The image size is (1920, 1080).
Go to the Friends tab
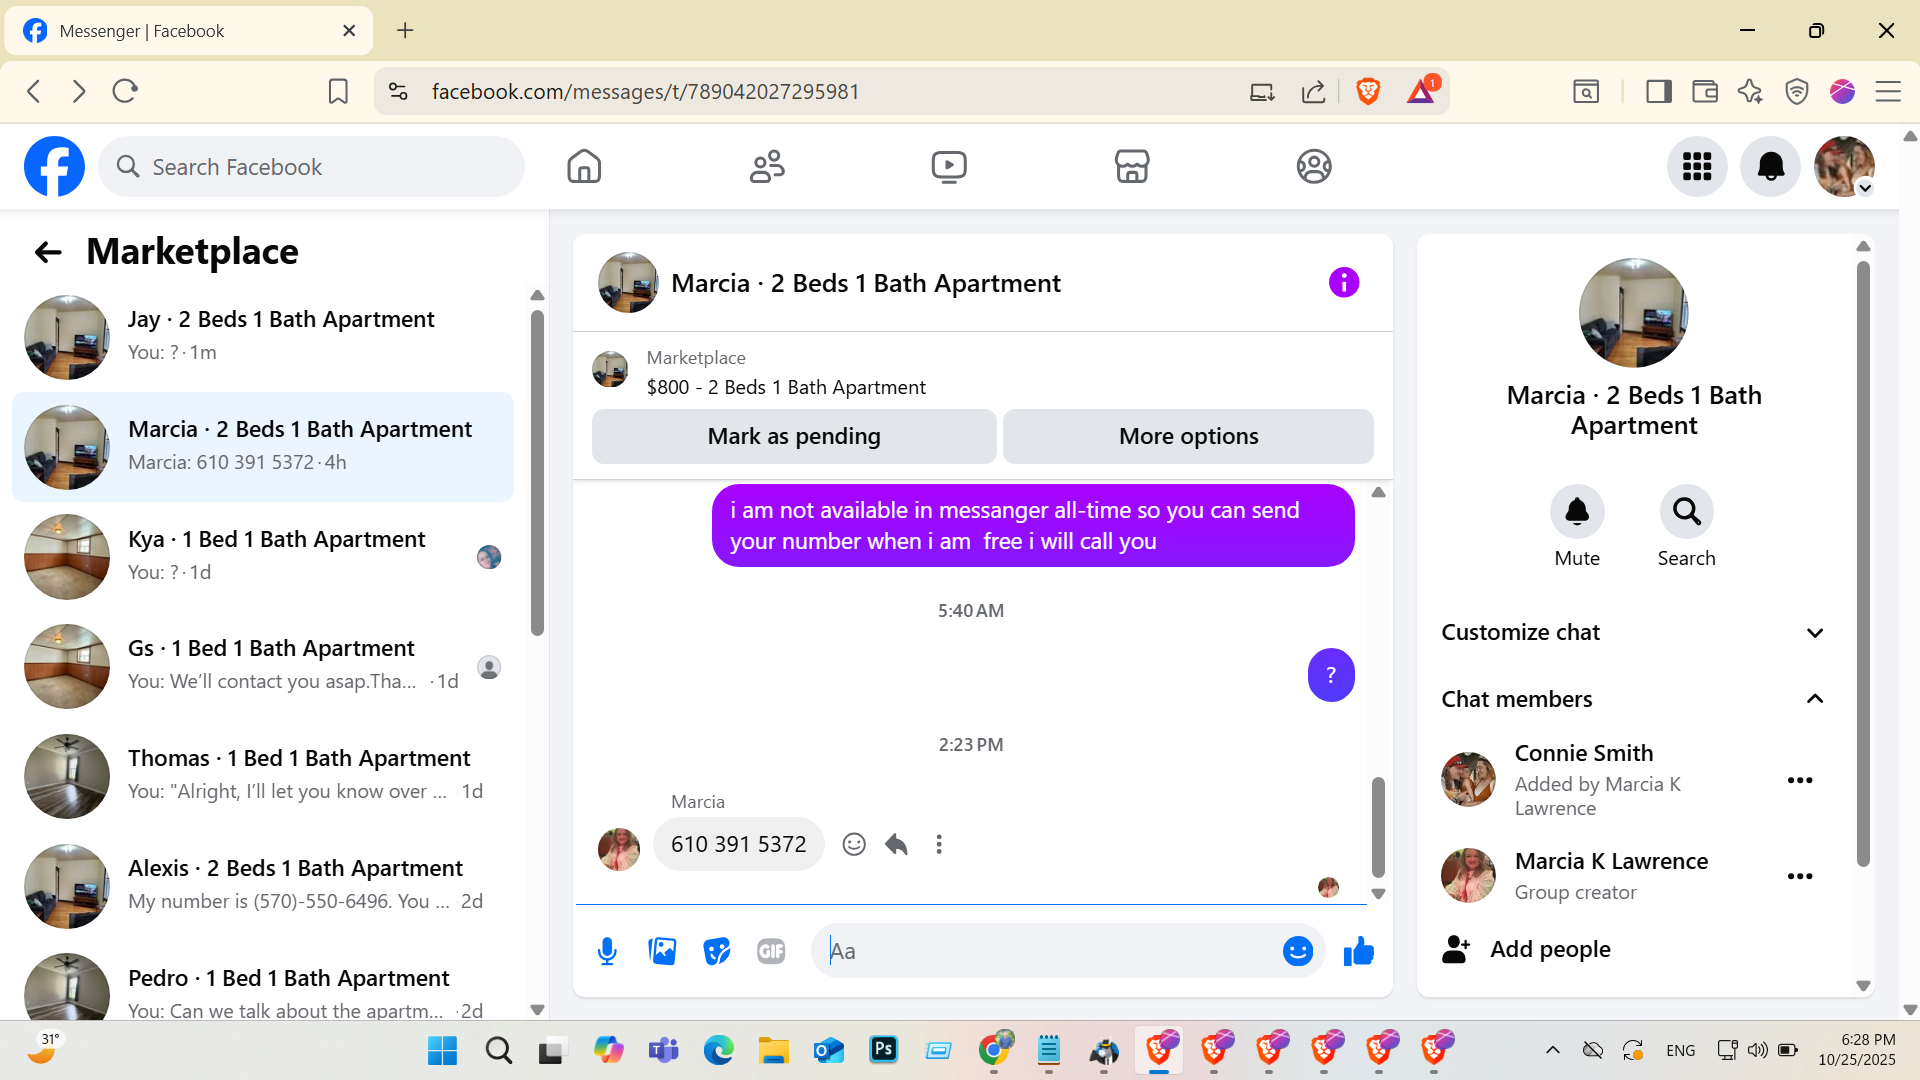767,166
